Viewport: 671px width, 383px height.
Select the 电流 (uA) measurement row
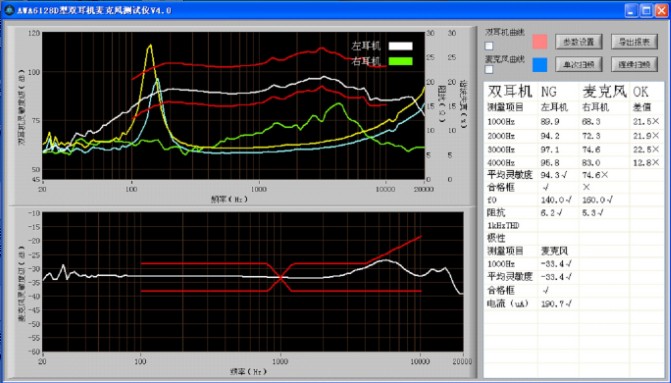pyautogui.click(x=573, y=304)
